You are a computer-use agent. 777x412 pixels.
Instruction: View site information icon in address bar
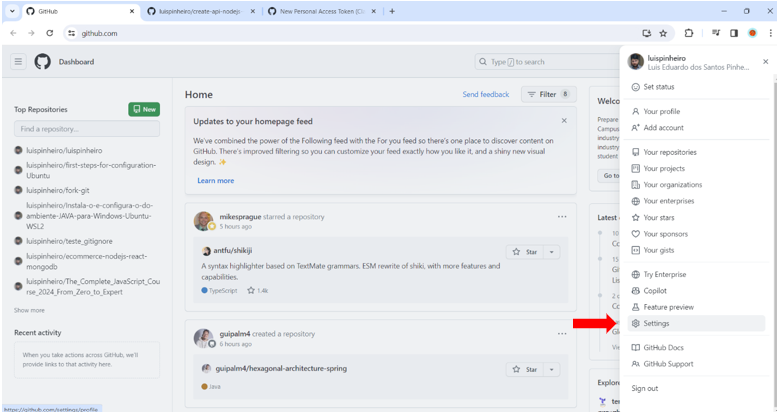coord(72,33)
